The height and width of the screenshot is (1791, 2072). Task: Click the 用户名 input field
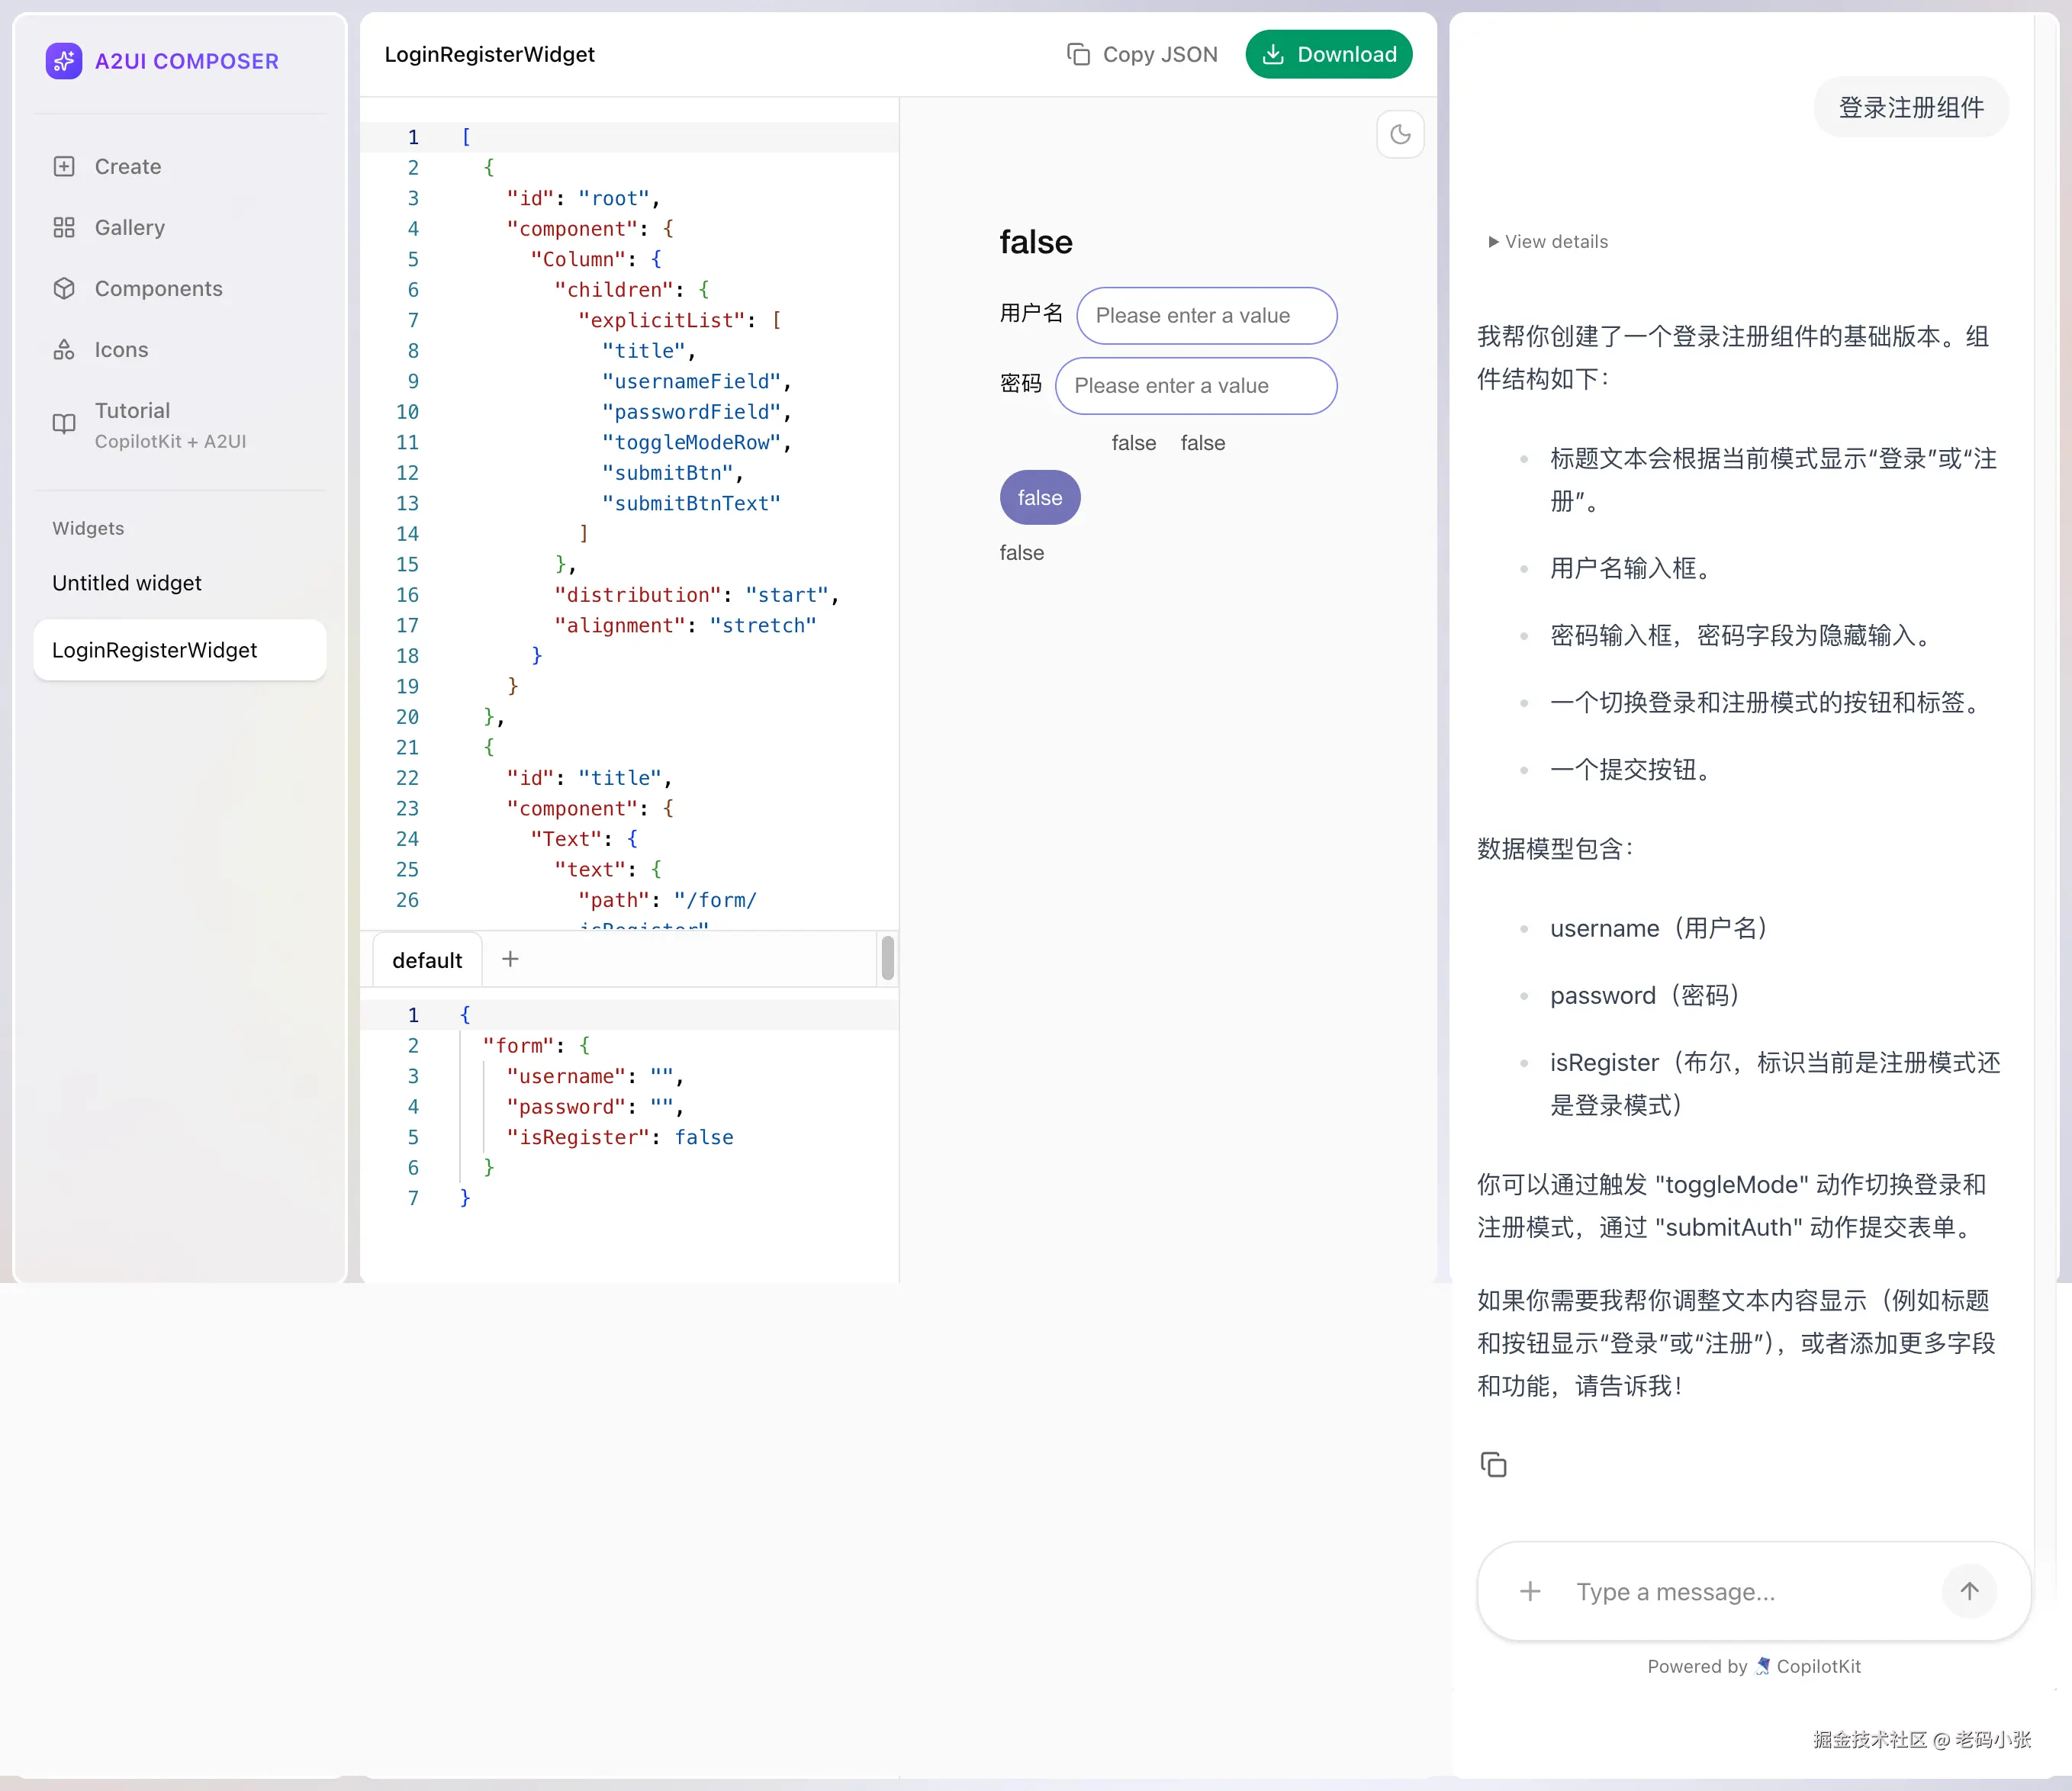(1206, 316)
